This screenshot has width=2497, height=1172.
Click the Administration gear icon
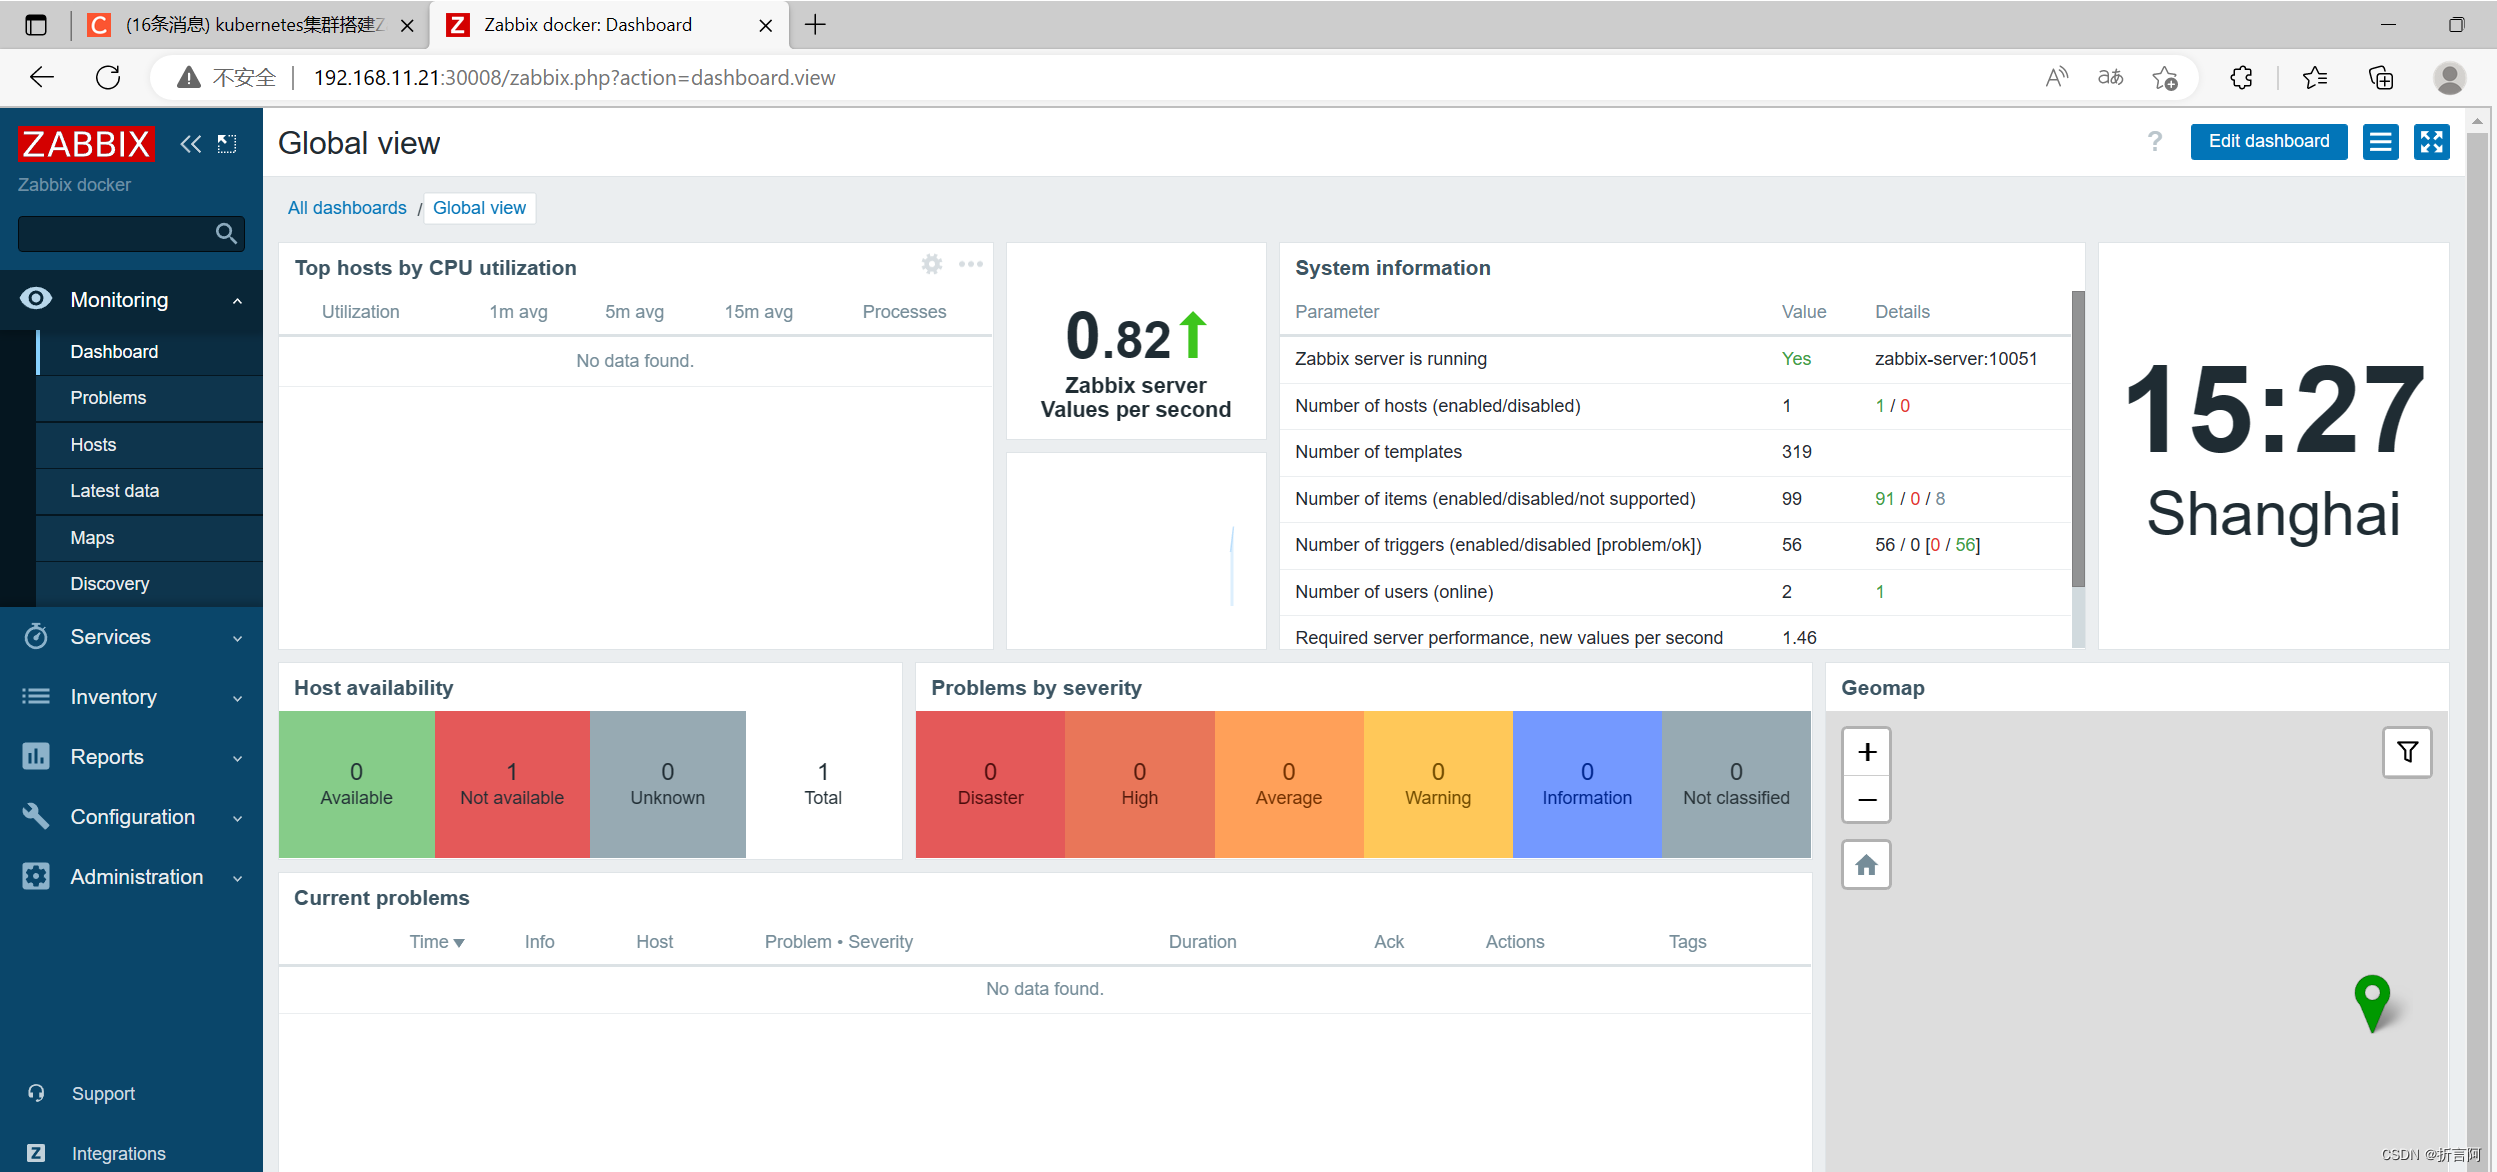[36, 877]
